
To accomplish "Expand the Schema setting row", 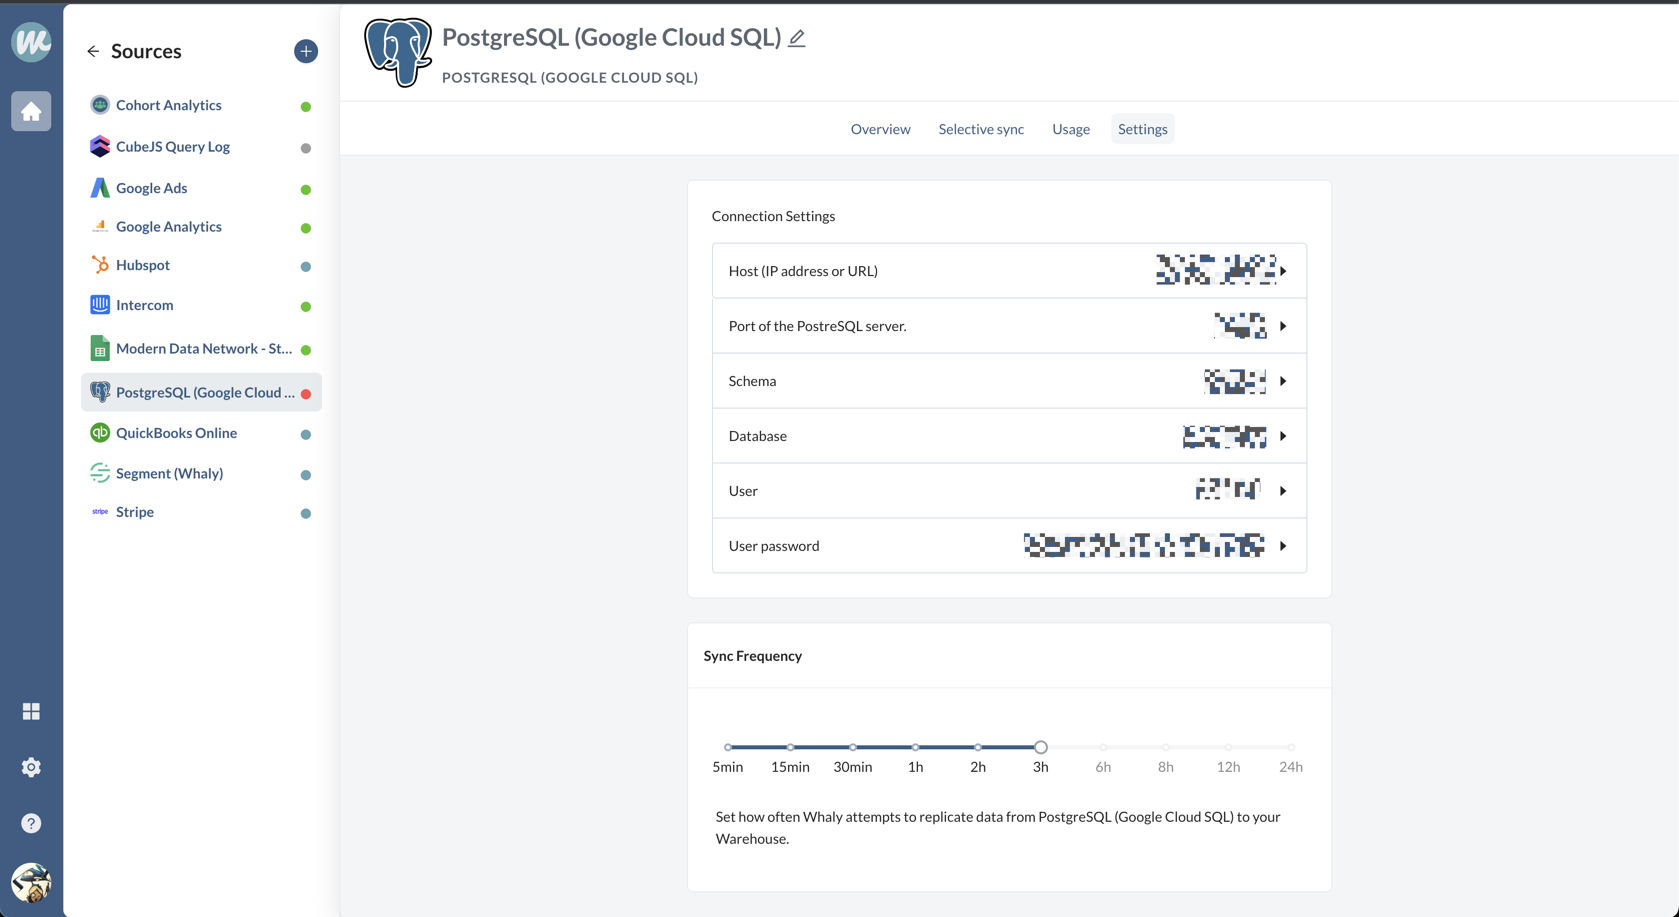I will pyautogui.click(x=1009, y=381).
